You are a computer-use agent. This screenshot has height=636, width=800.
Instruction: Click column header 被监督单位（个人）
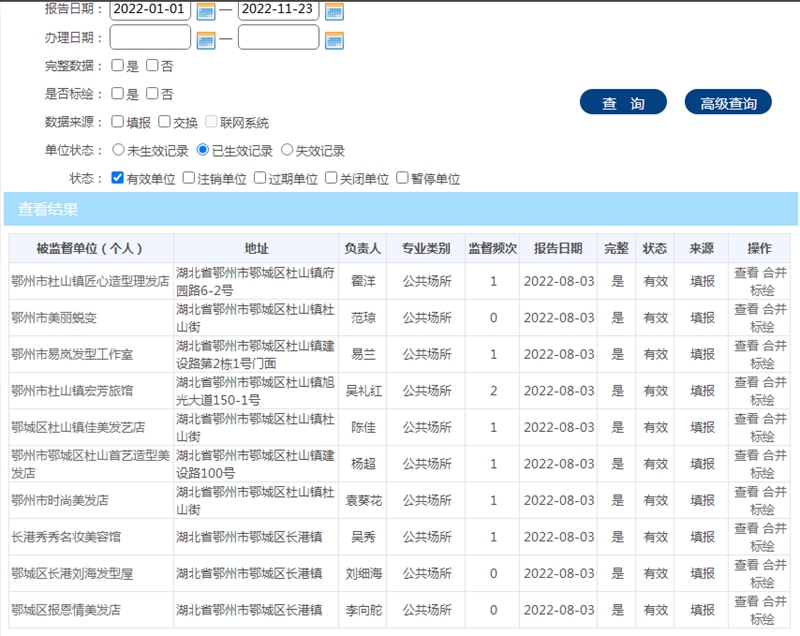(x=91, y=248)
